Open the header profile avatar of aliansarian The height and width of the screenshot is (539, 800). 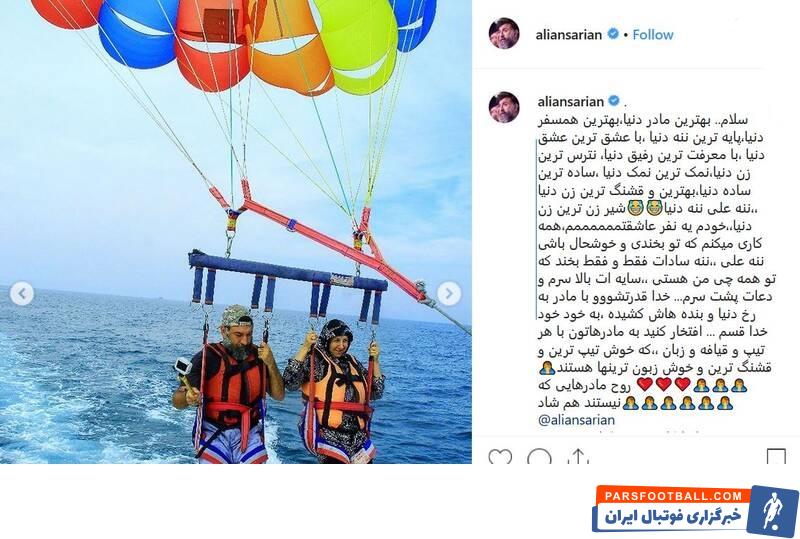504,34
